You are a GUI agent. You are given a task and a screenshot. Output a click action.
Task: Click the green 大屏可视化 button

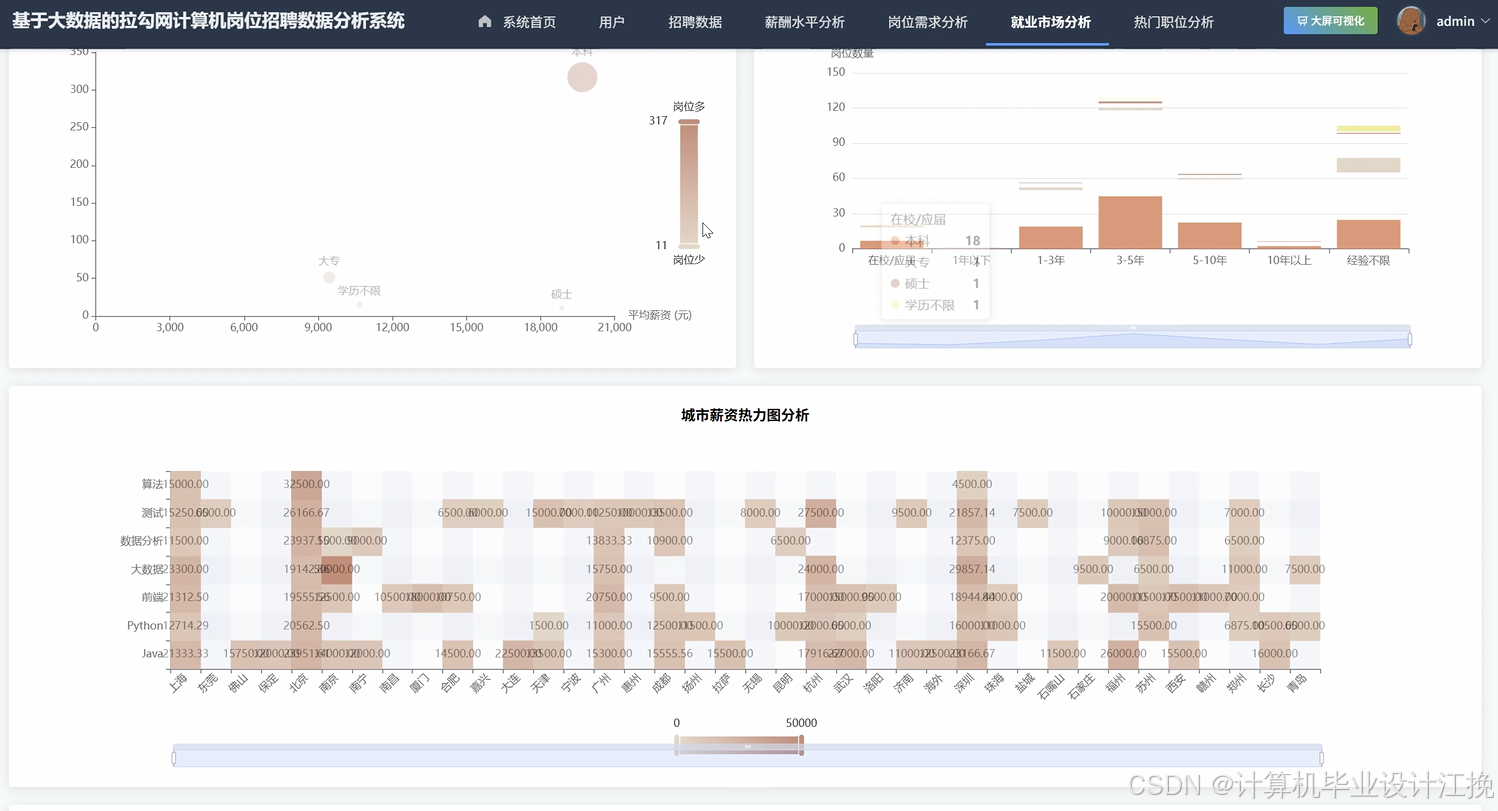tap(1330, 20)
